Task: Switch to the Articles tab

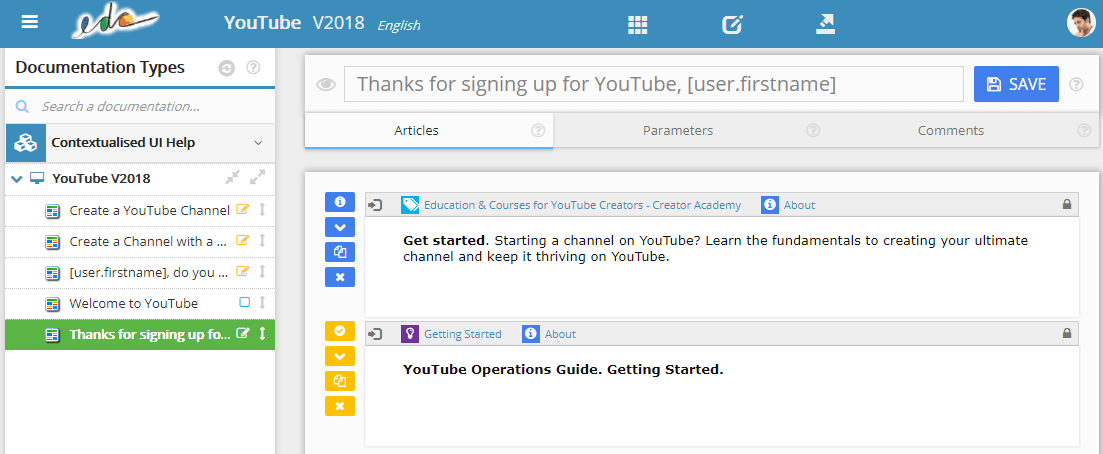Action: (429, 131)
